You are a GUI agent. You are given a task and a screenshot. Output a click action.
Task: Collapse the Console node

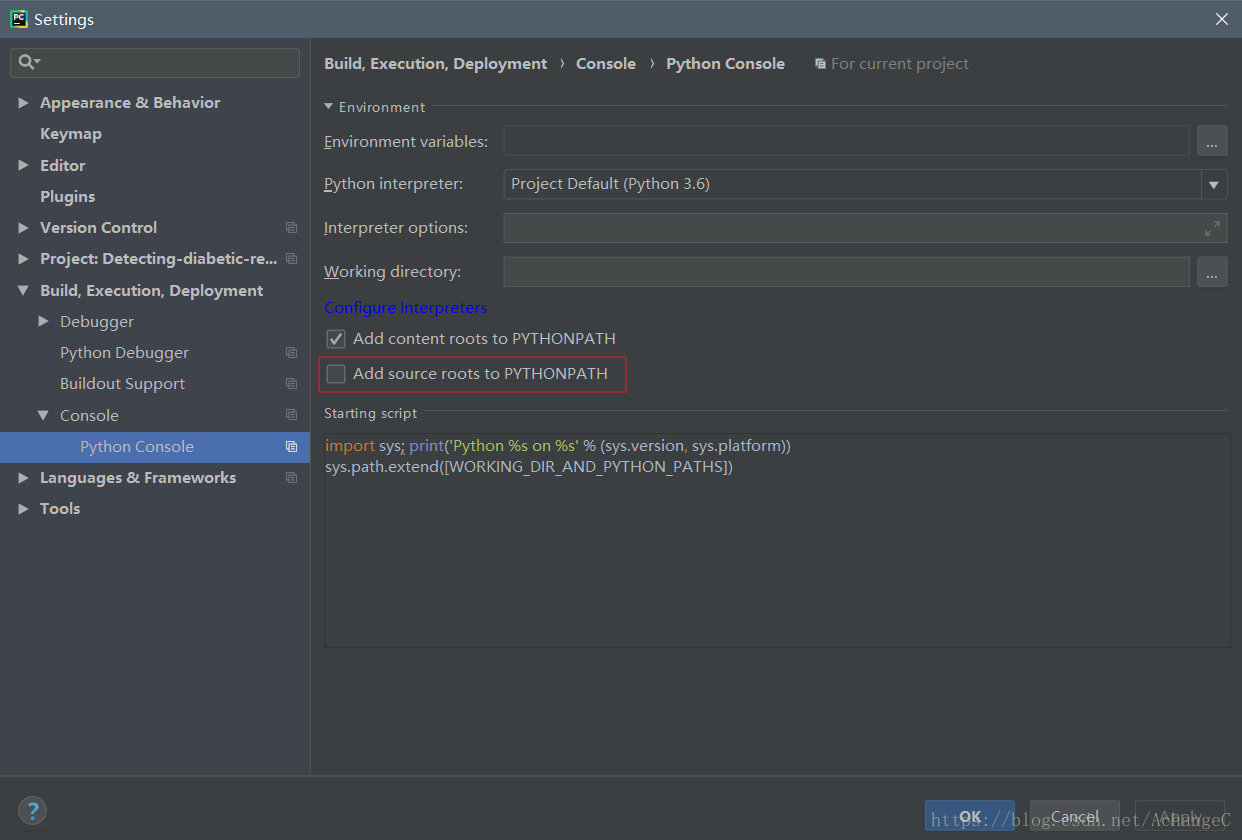coord(43,415)
